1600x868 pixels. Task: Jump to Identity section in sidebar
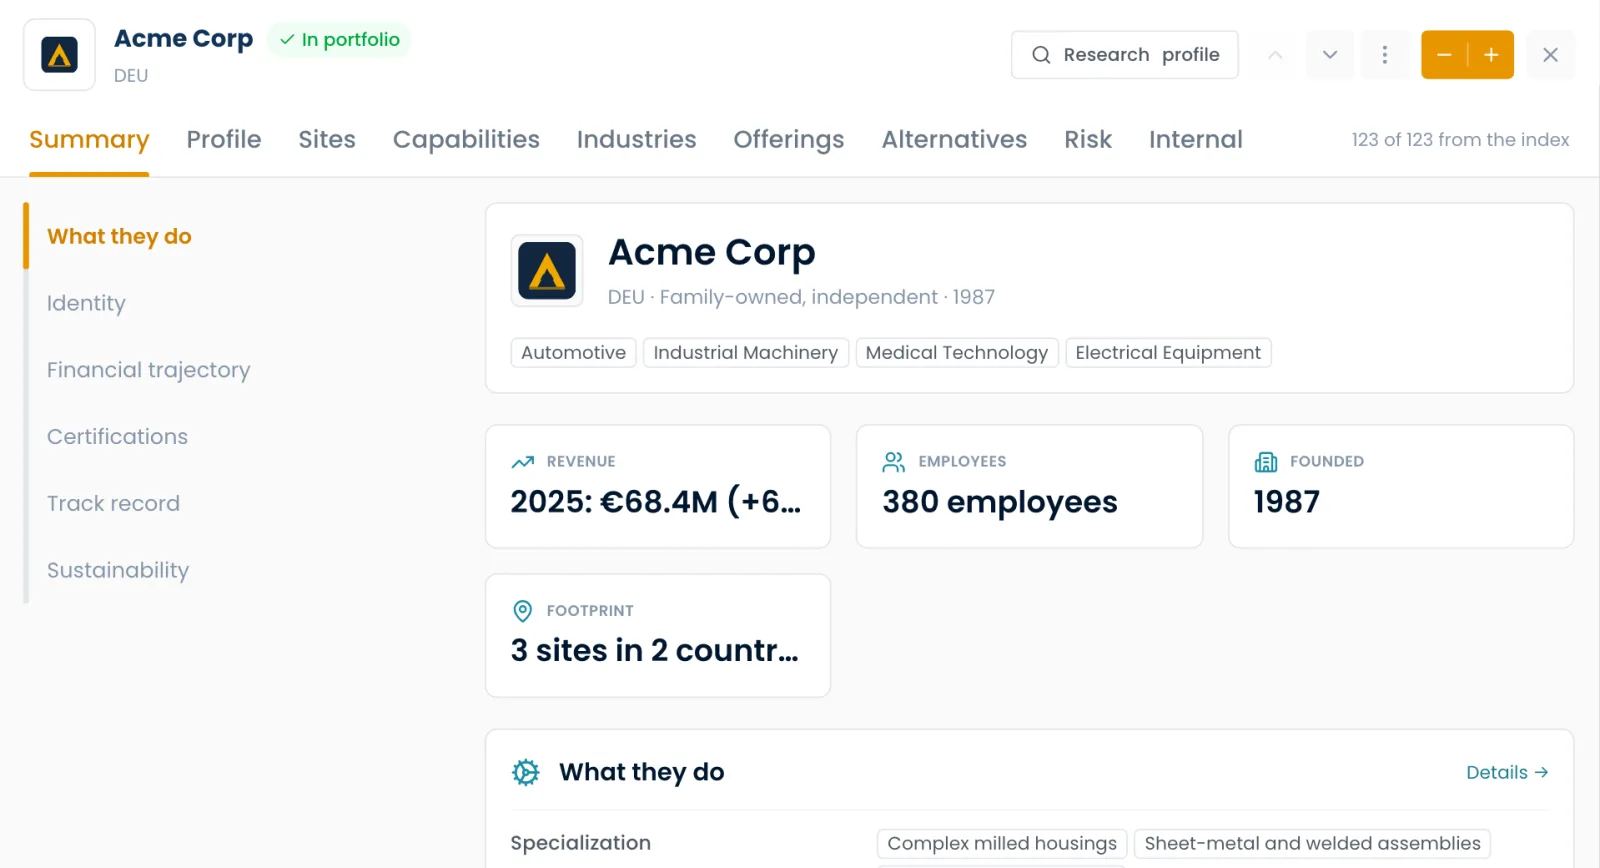pyautogui.click(x=86, y=304)
